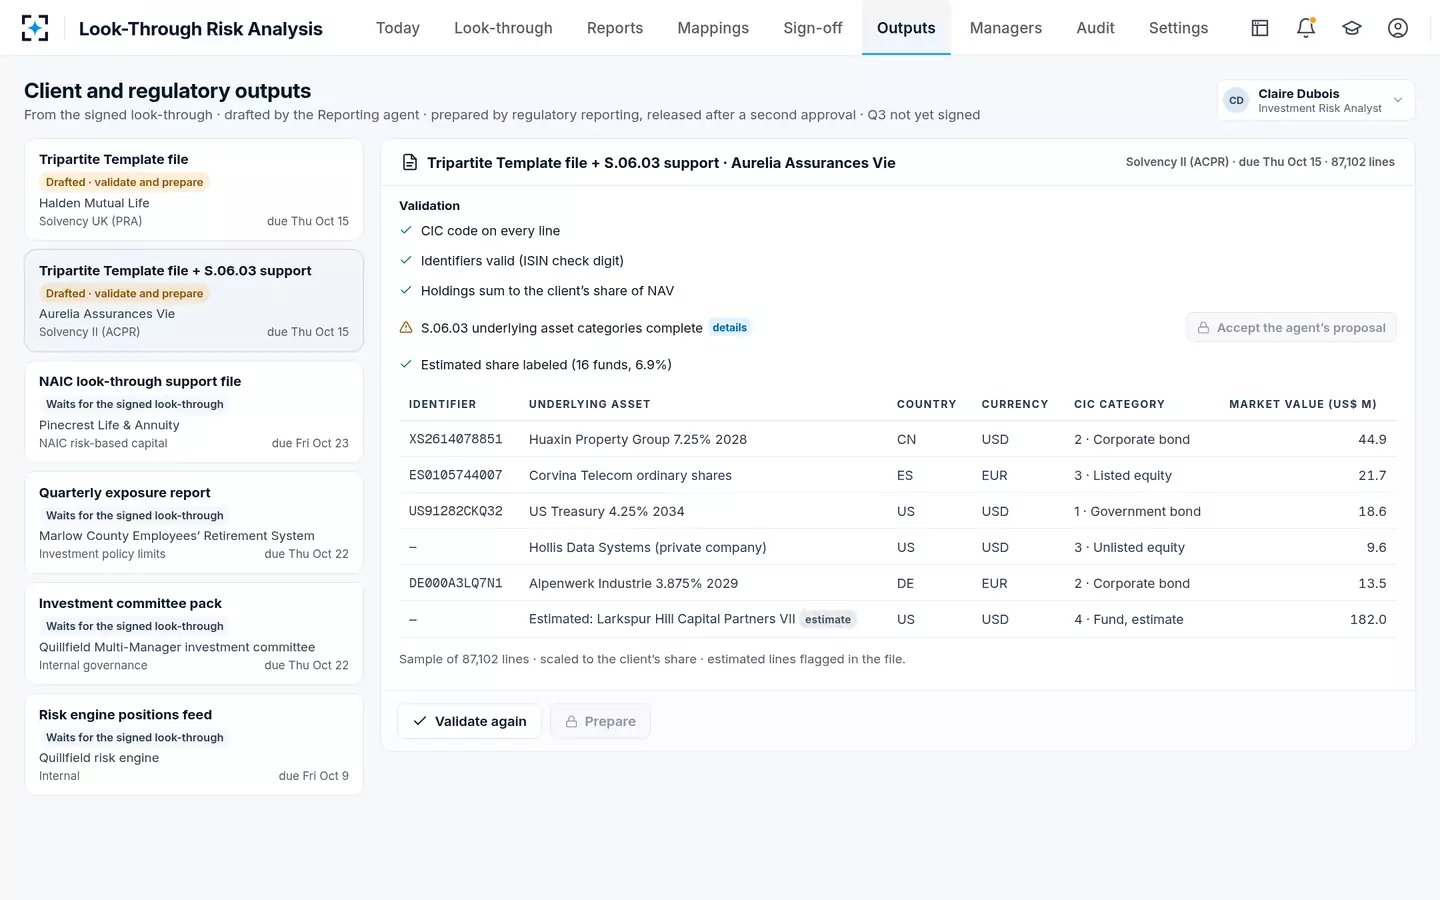The width and height of the screenshot is (1440, 900).
Task: Click Hollis Data Systems private company row
Action: pyautogui.click(x=898, y=547)
